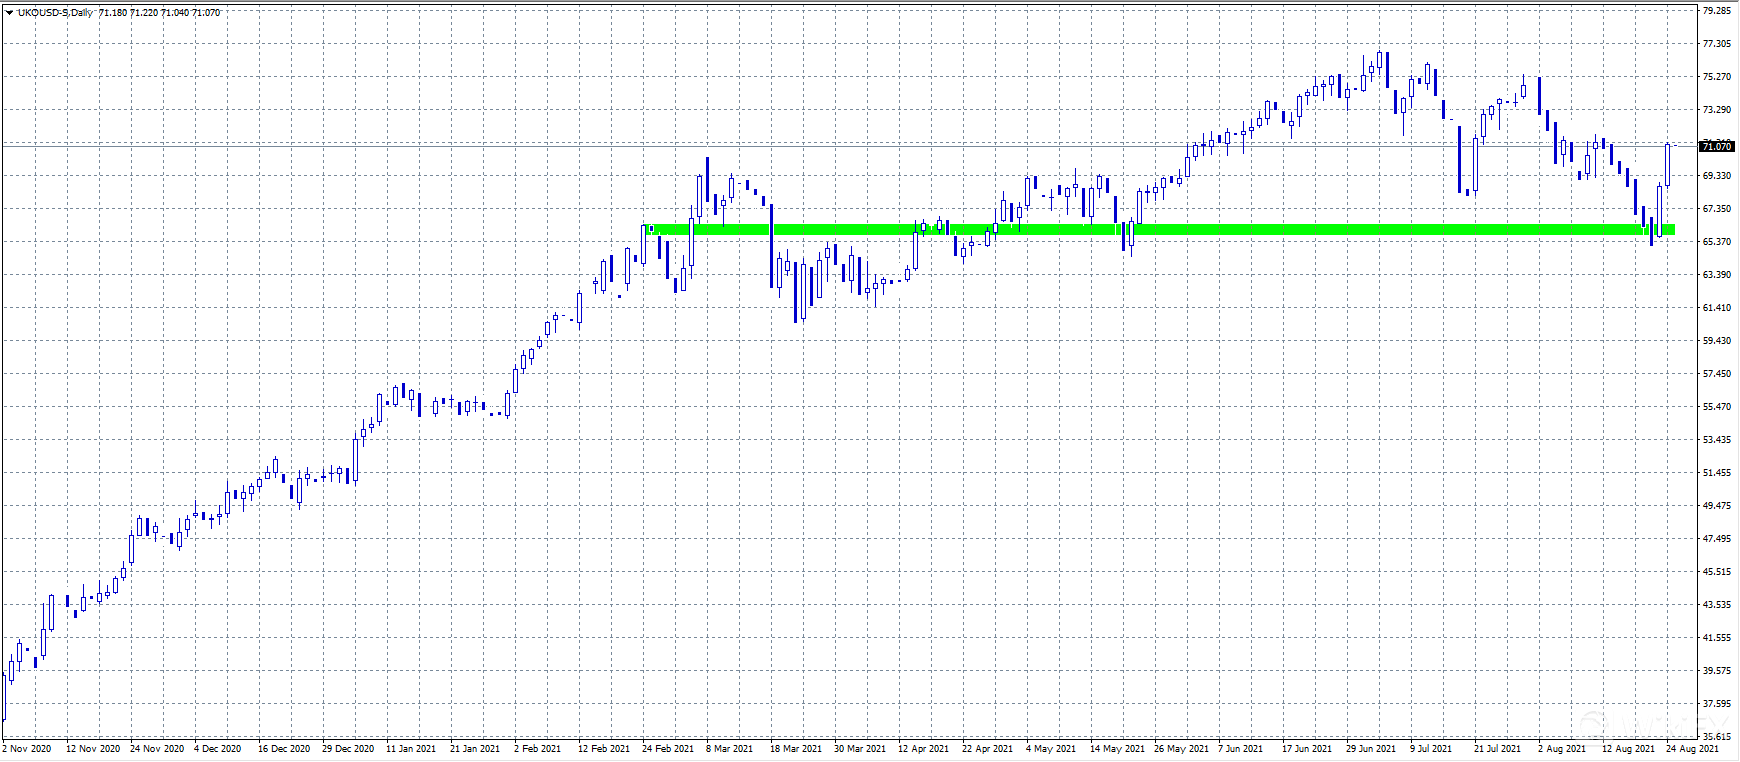The image size is (1740, 762).
Task: Click the 45.515 price scale label
Action: point(1716,572)
